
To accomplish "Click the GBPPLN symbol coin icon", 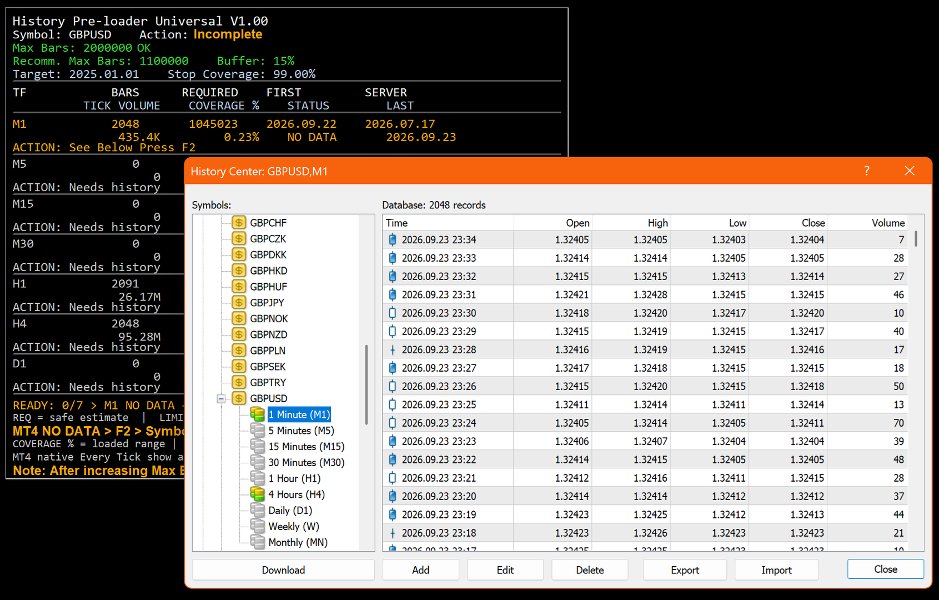I will coord(239,350).
